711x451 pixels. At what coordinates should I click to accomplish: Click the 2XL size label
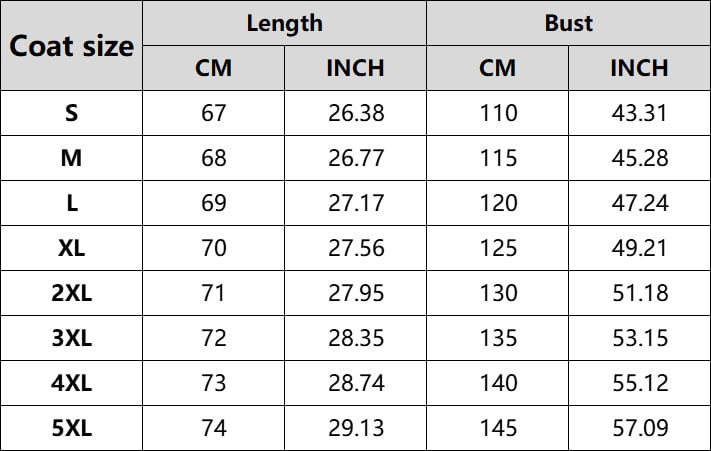coord(71,293)
